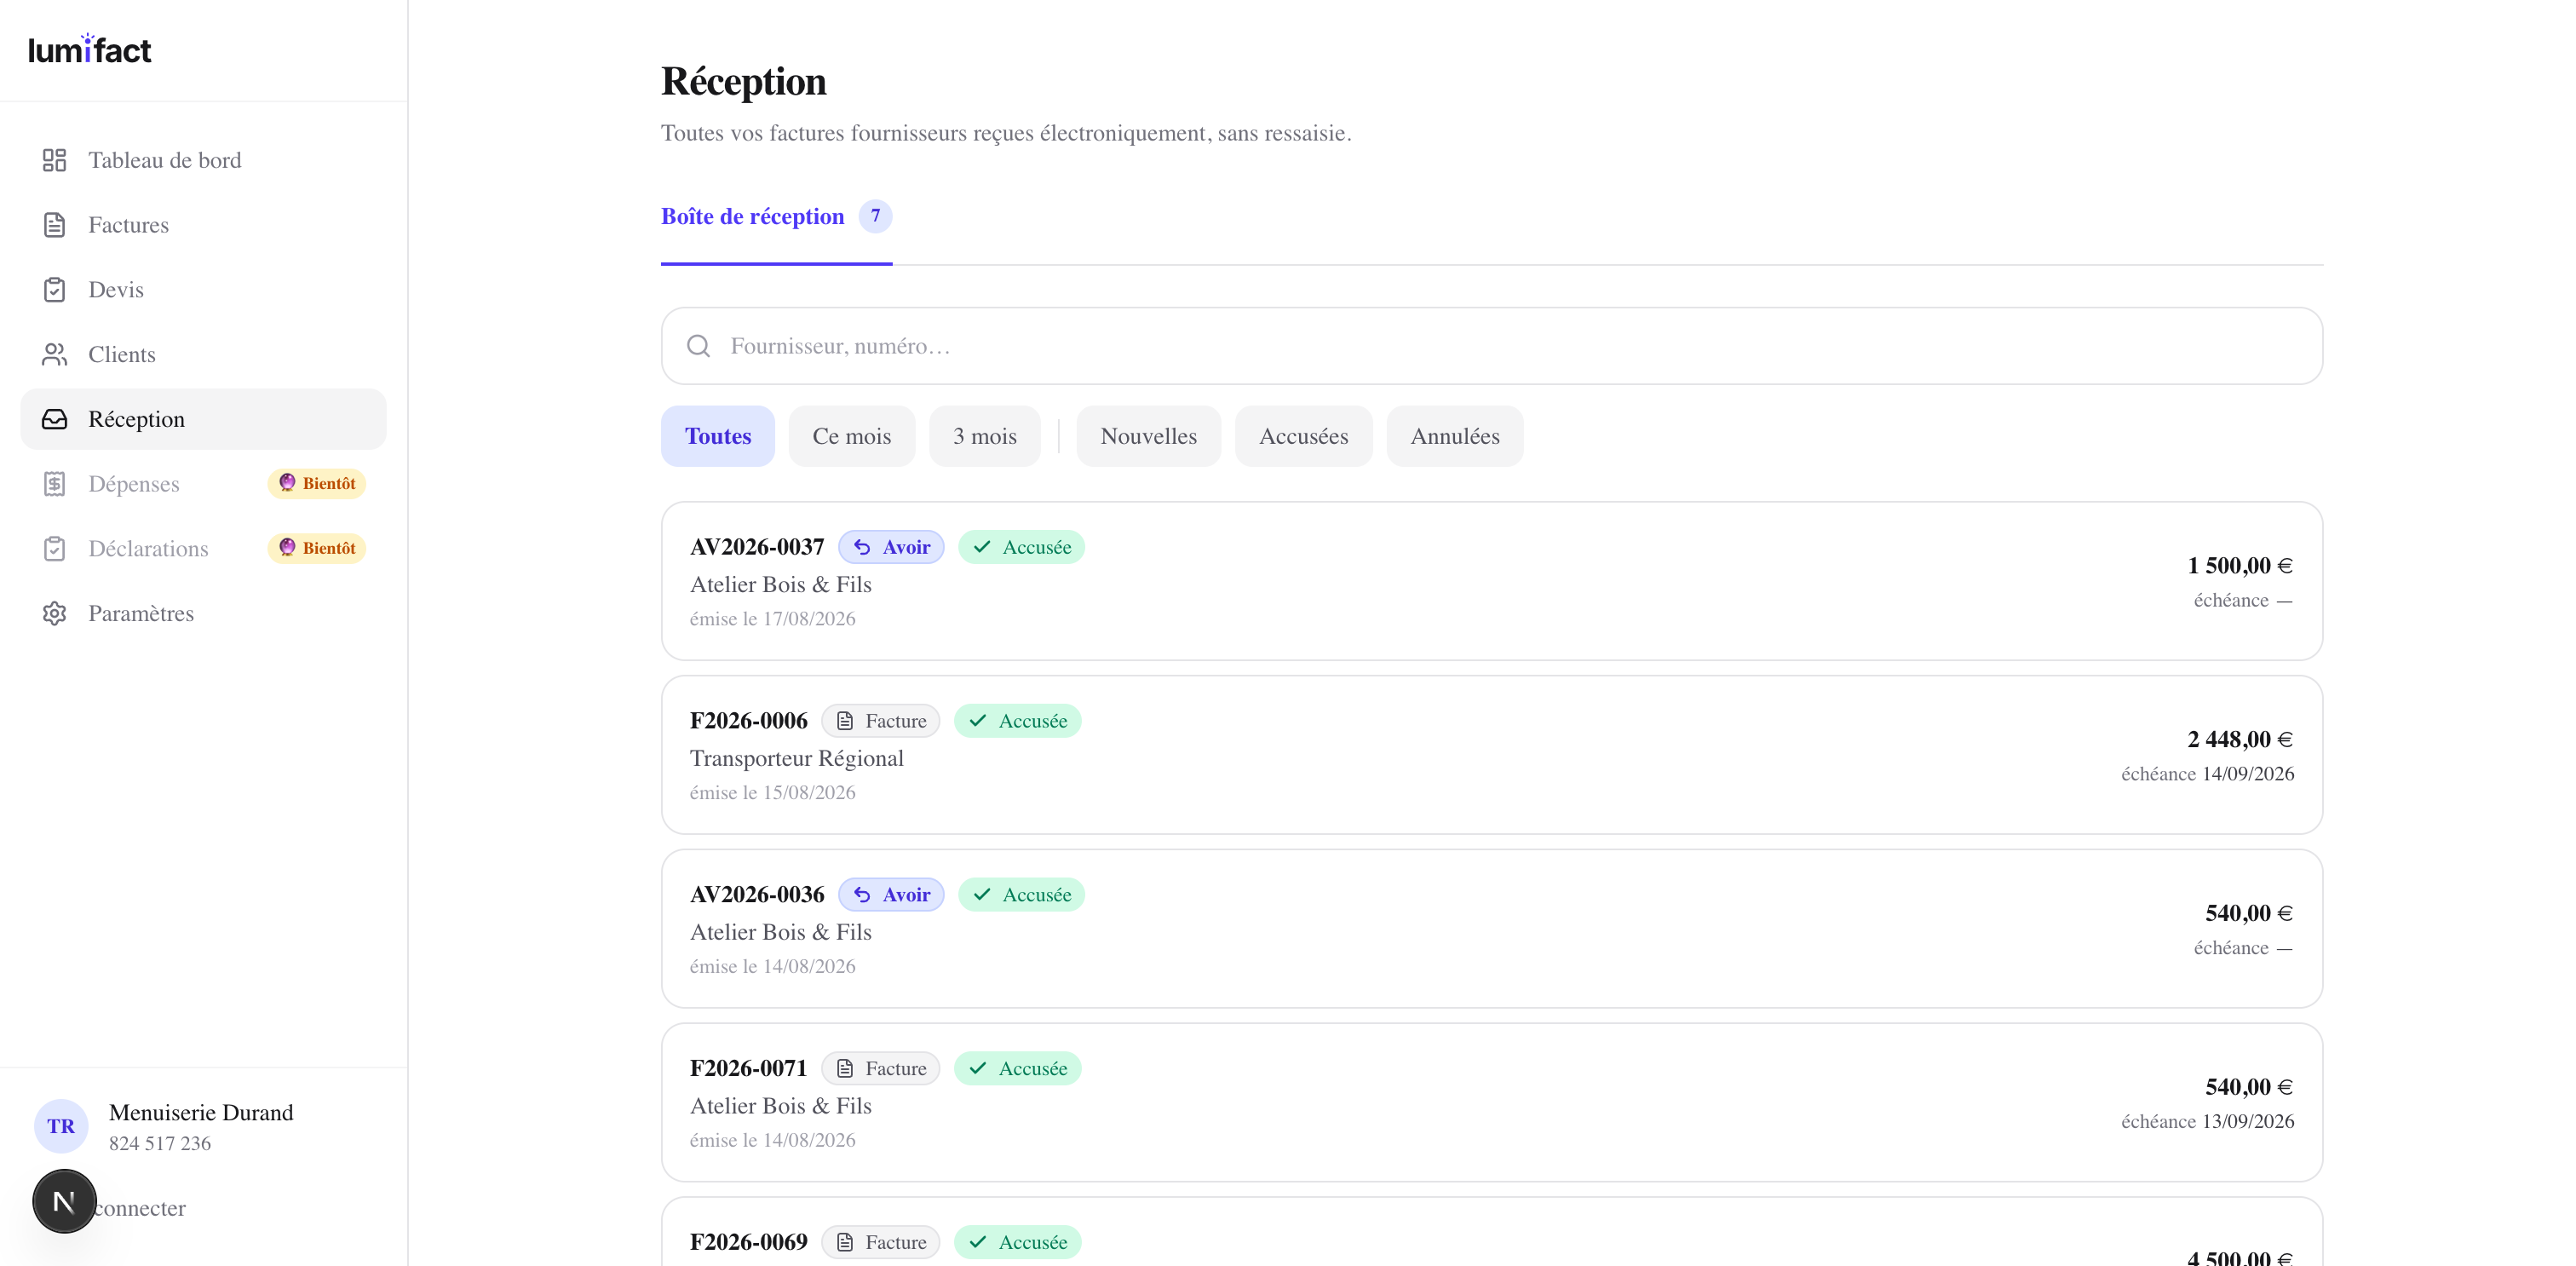This screenshot has width=2576, height=1266.
Task: Switch to the Boîte de réception tab
Action: pos(776,217)
